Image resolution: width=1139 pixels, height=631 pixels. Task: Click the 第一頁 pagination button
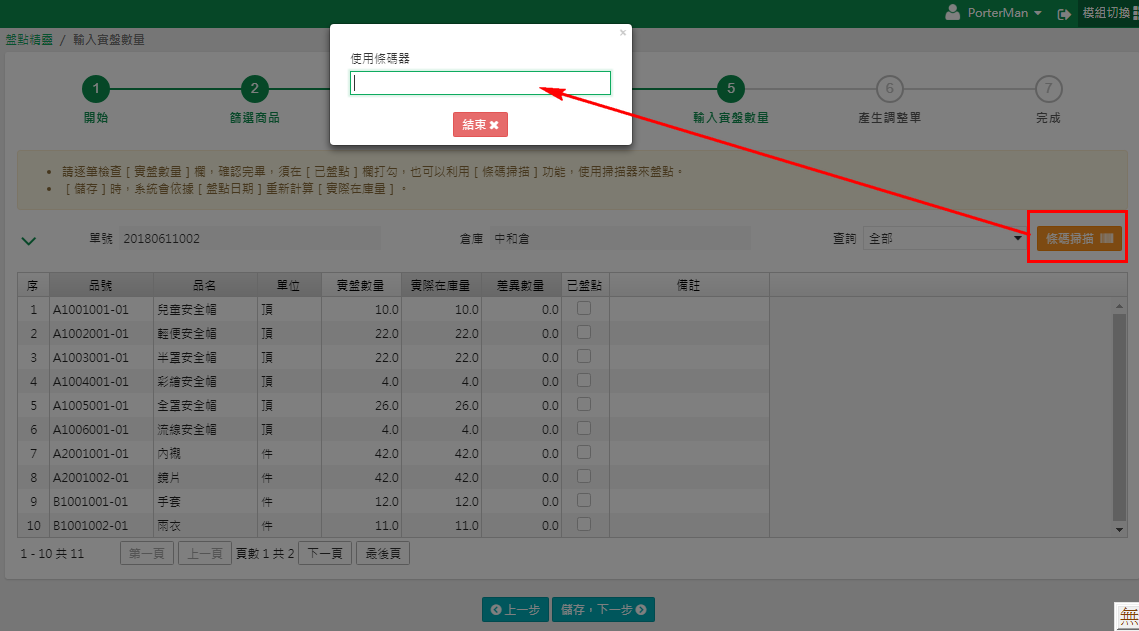tap(147, 553)
